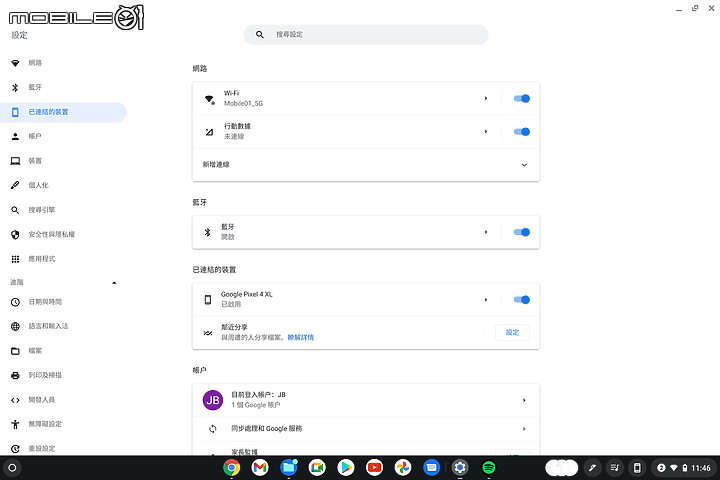This screenshot has width=720, height=480.
Task: Click the Accessibility figure icon in sidebar
Action: click(15, 424)
